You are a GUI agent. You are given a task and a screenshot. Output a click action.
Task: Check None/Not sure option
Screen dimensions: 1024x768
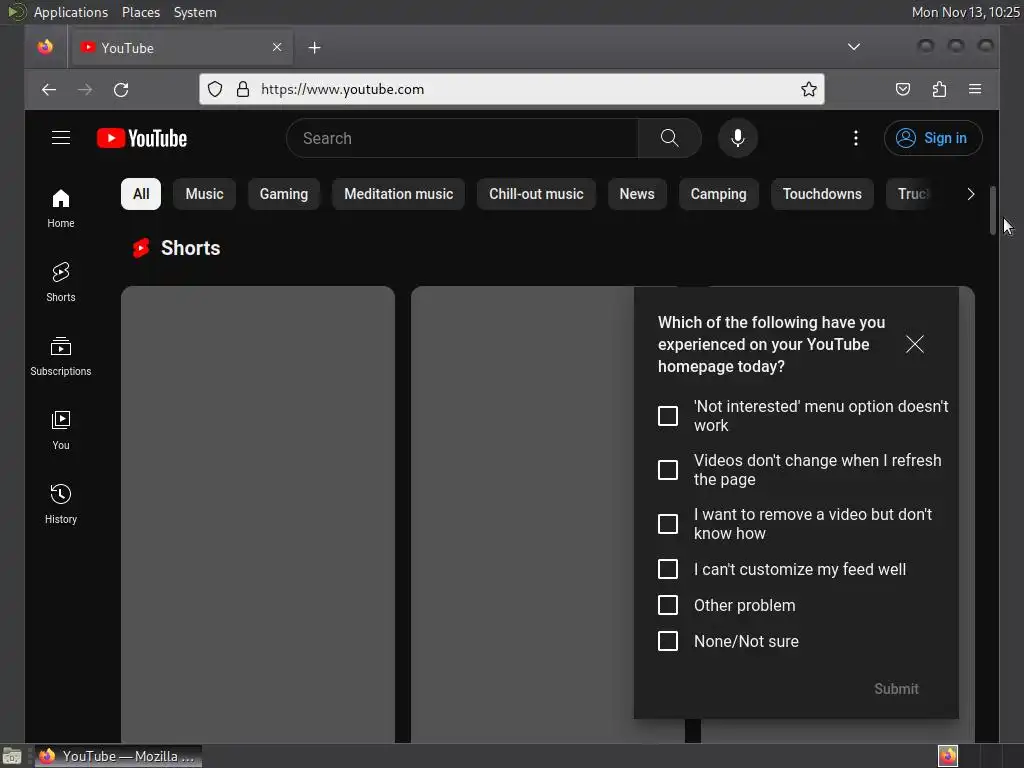pyautogui.click(x=667, y=641)
